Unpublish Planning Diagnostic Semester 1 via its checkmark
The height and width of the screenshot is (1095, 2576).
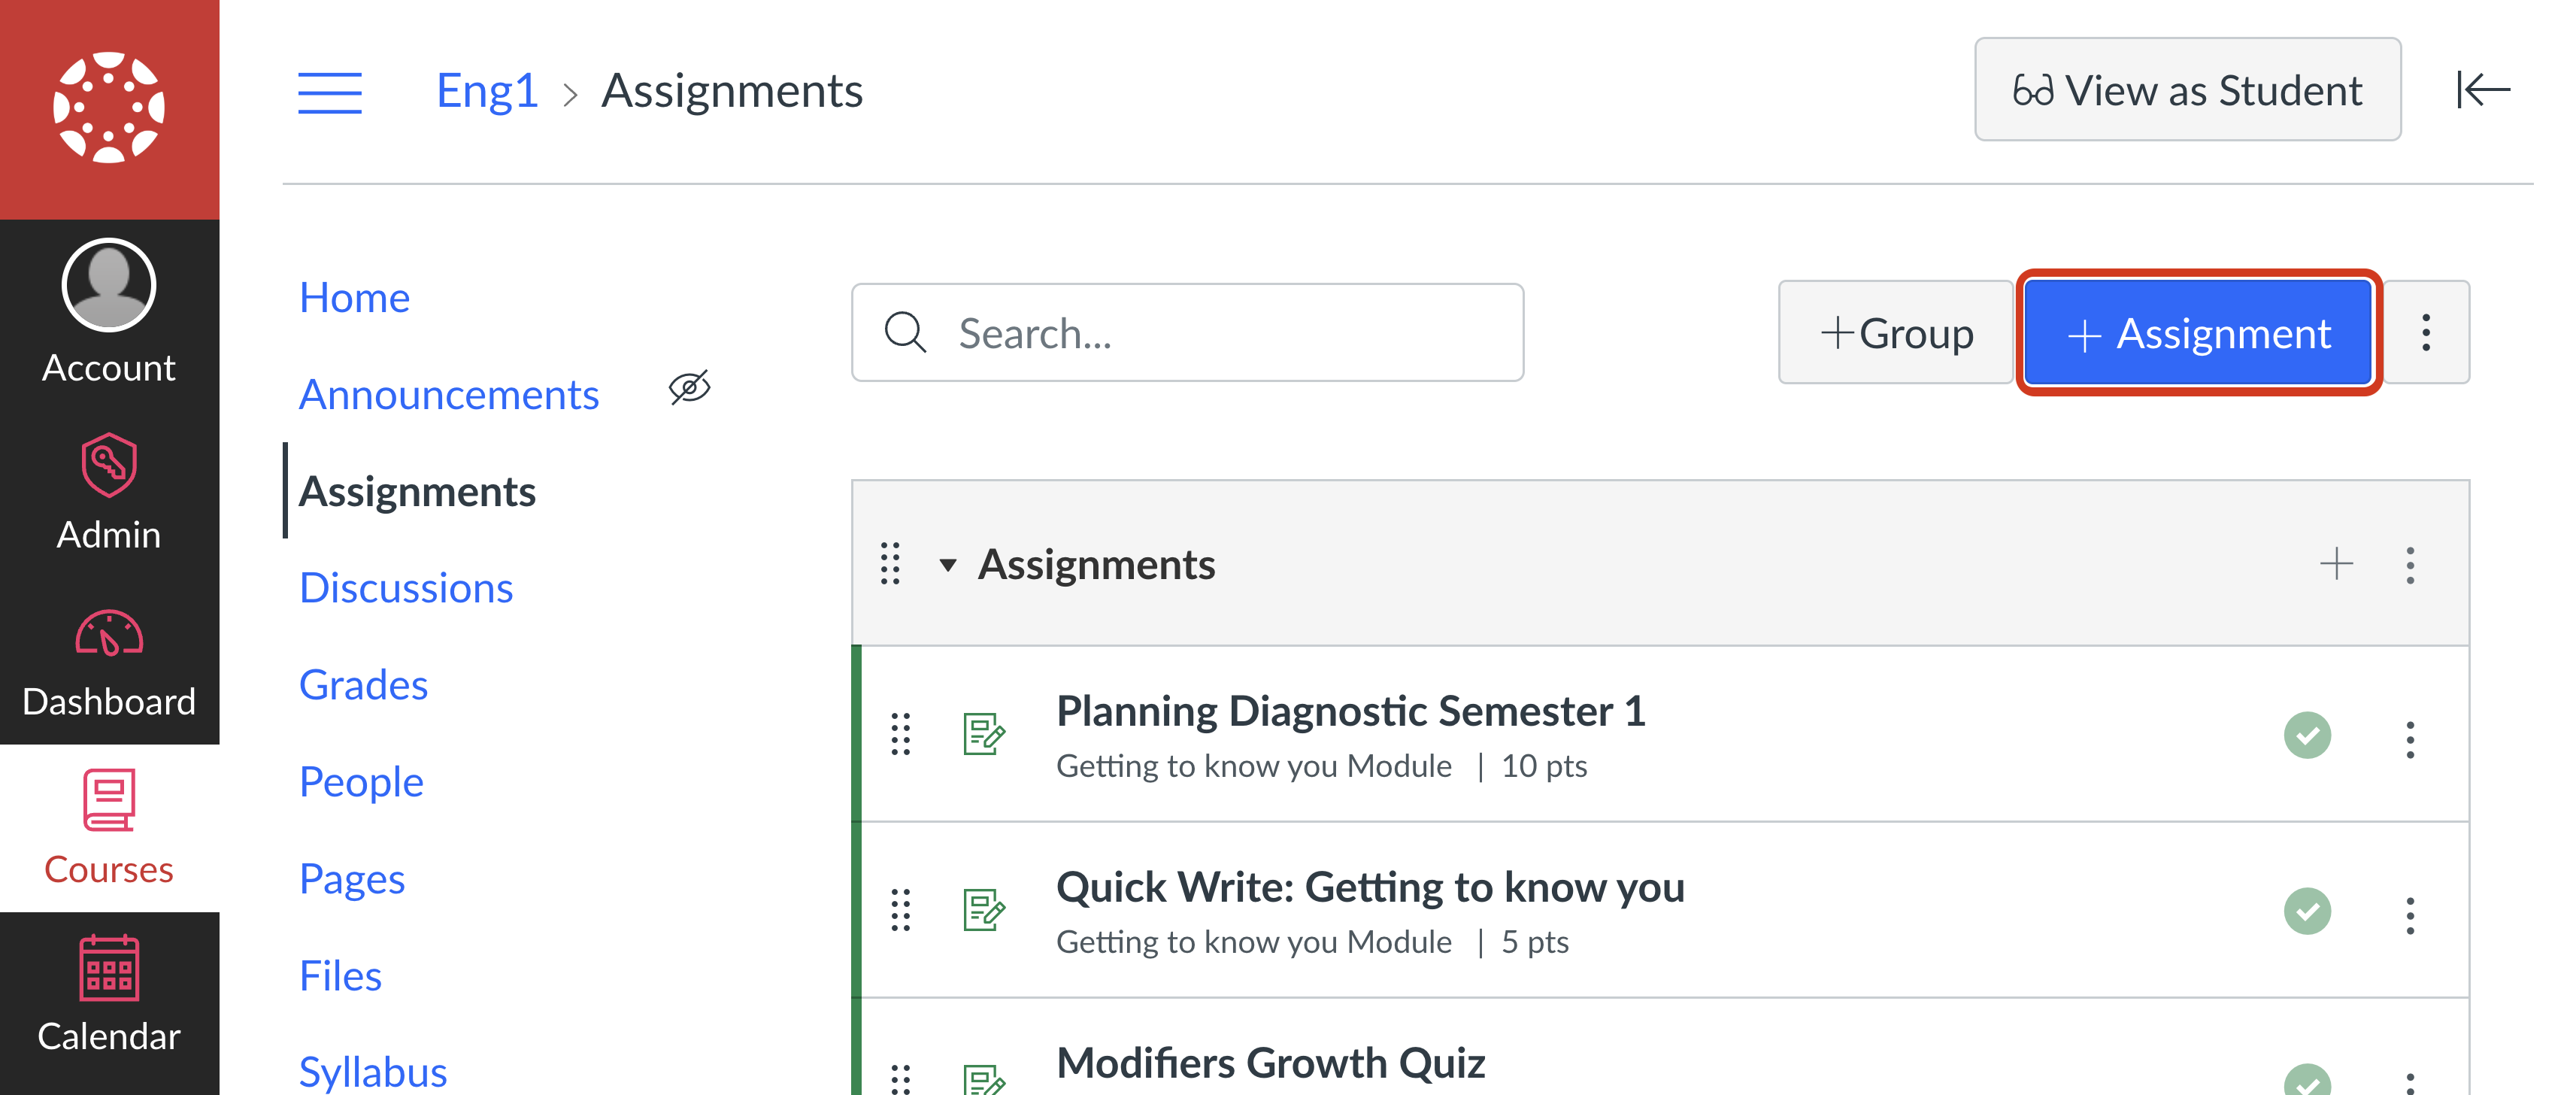coord(2308,735)
